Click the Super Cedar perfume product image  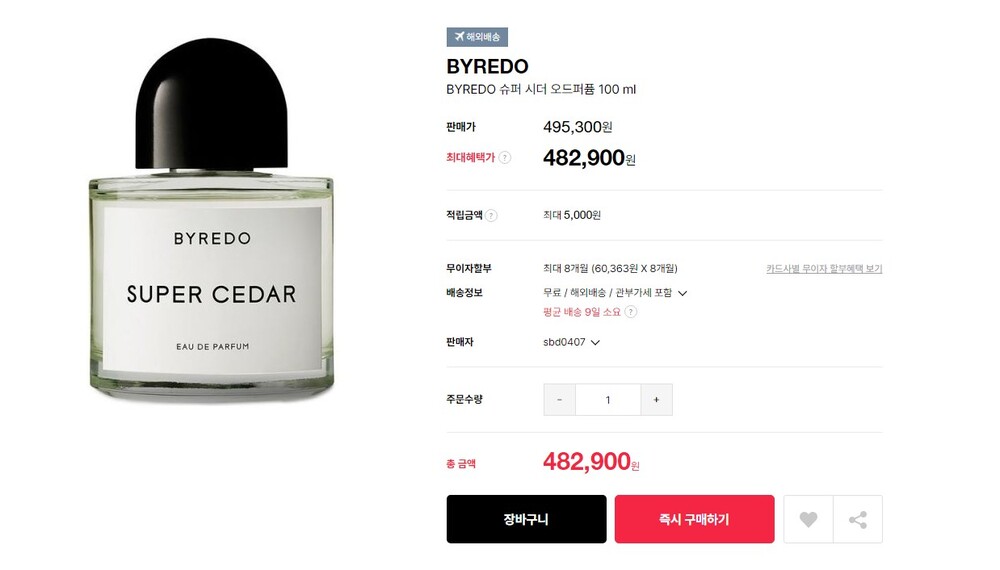coord(211,219)
